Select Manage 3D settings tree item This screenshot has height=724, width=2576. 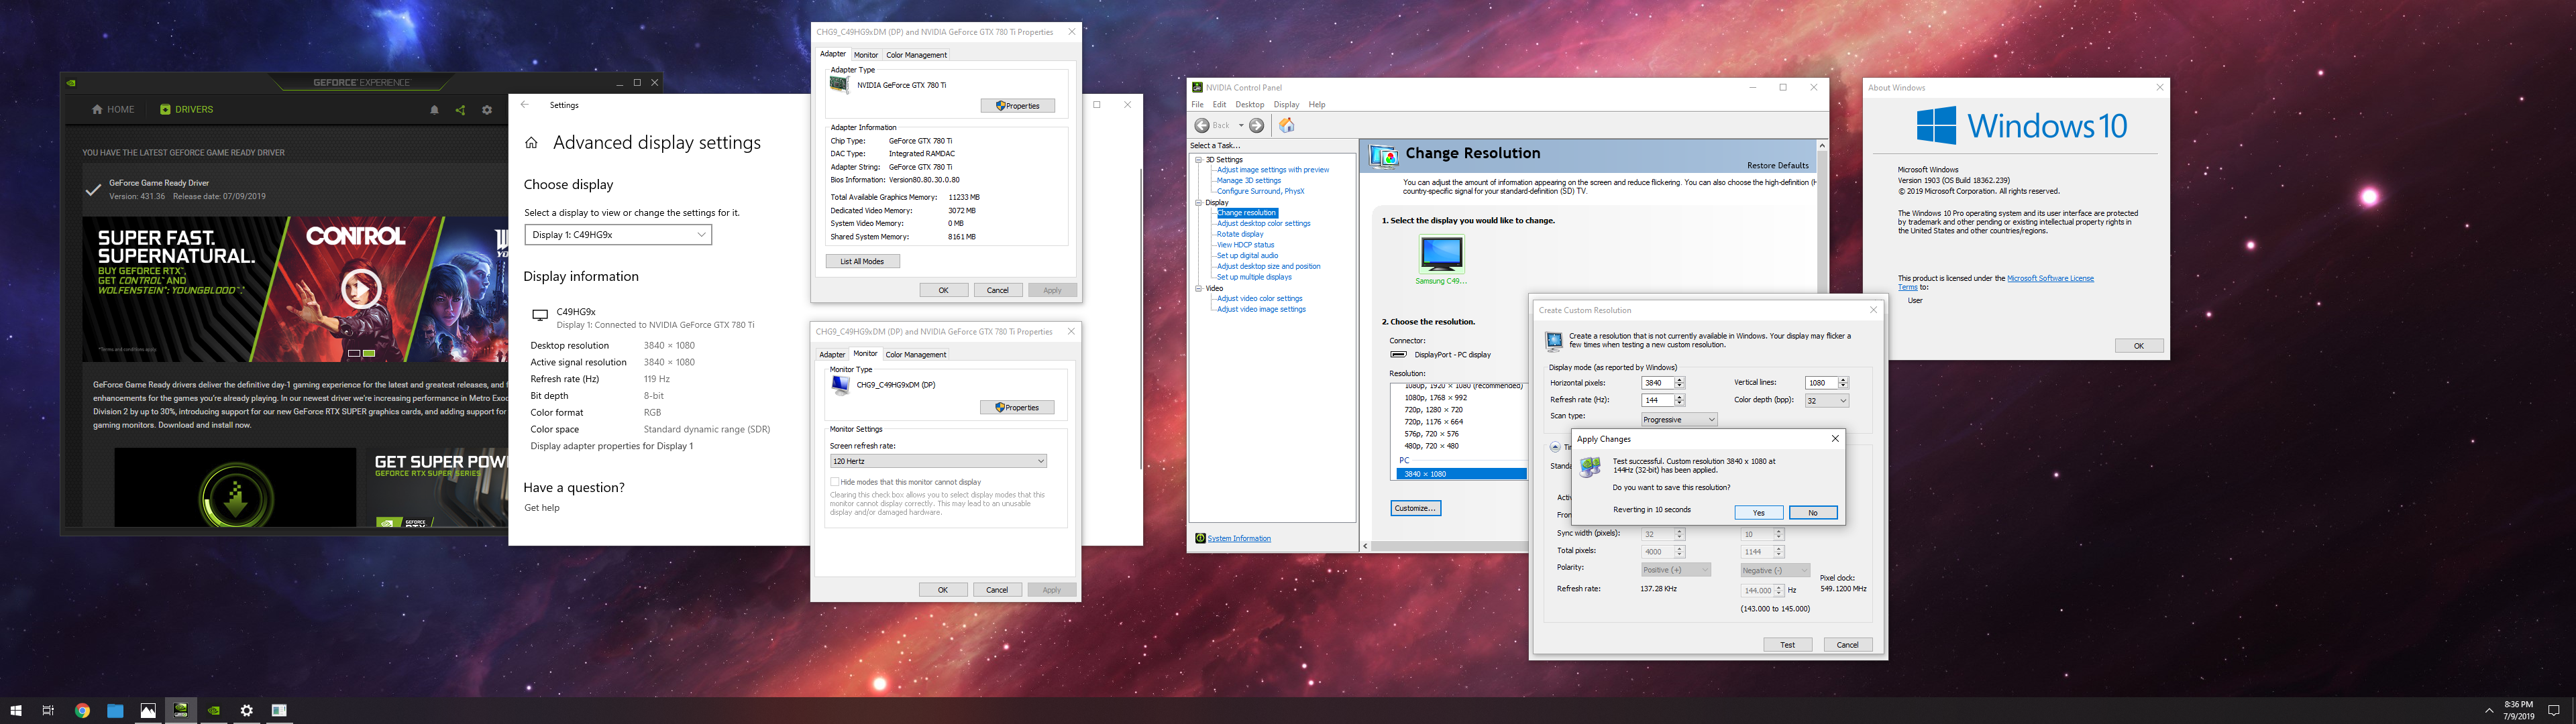1248,181
